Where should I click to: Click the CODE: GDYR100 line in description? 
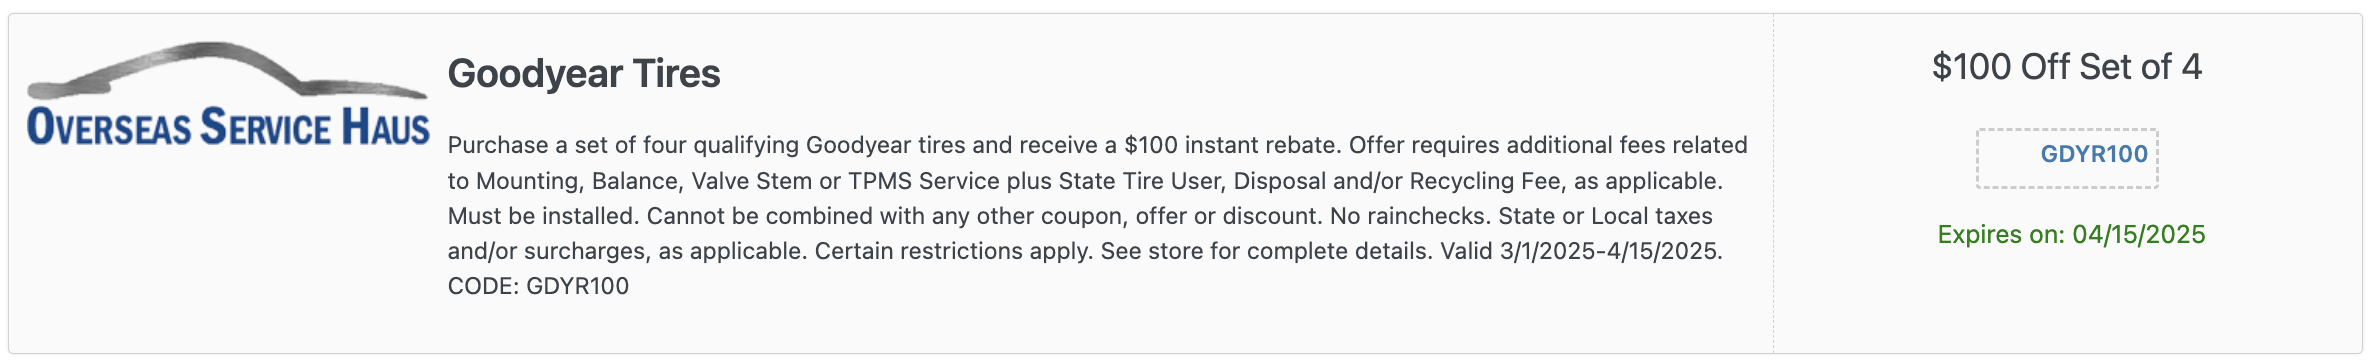(538, 286)
